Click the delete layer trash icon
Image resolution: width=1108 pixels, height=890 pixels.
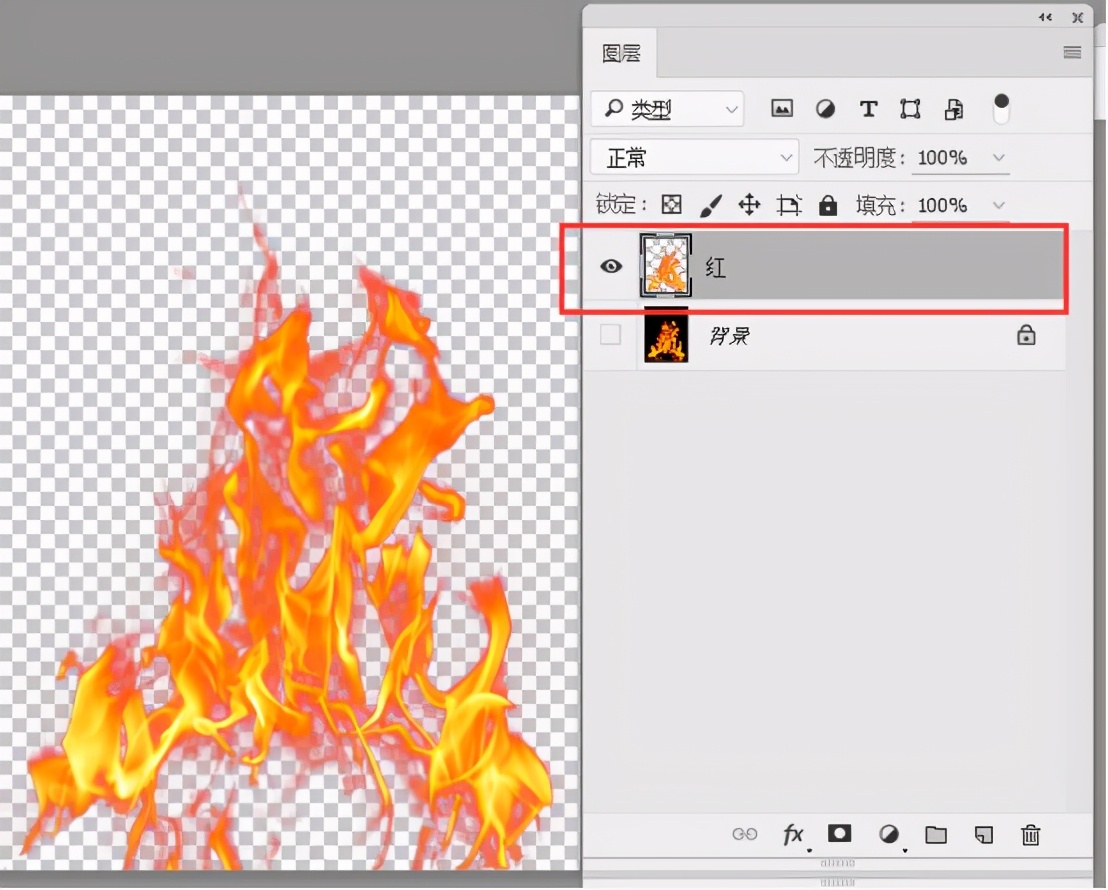pyautogui.click(x=1031, y=834)
